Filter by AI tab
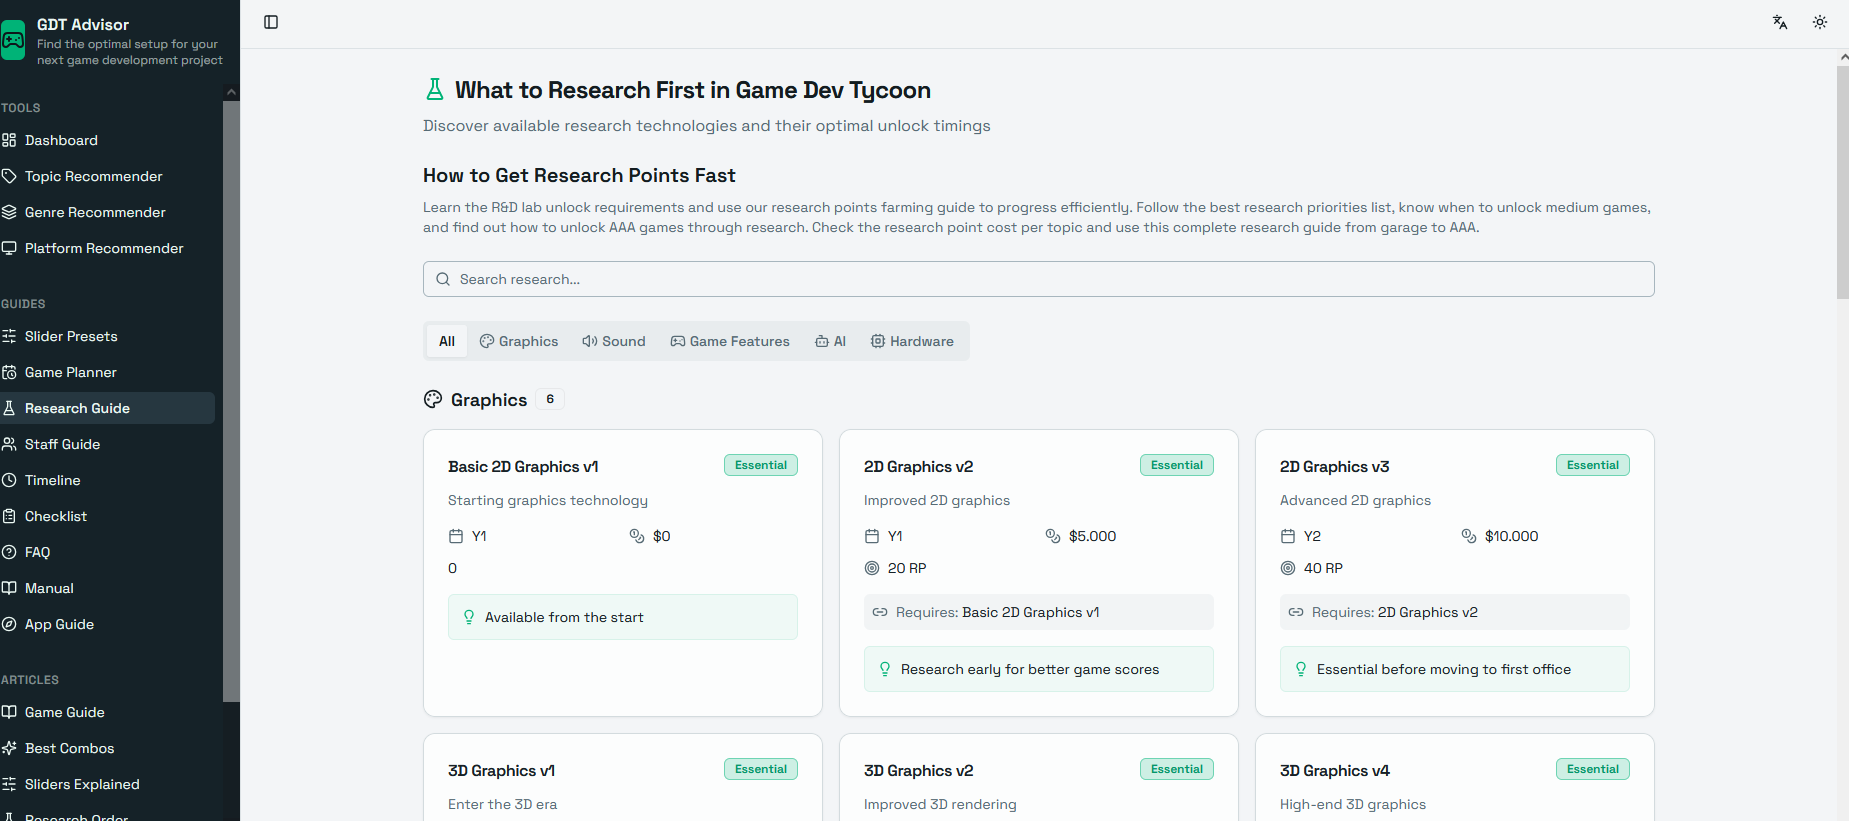 pyautogui.click(x=830, y=341)
